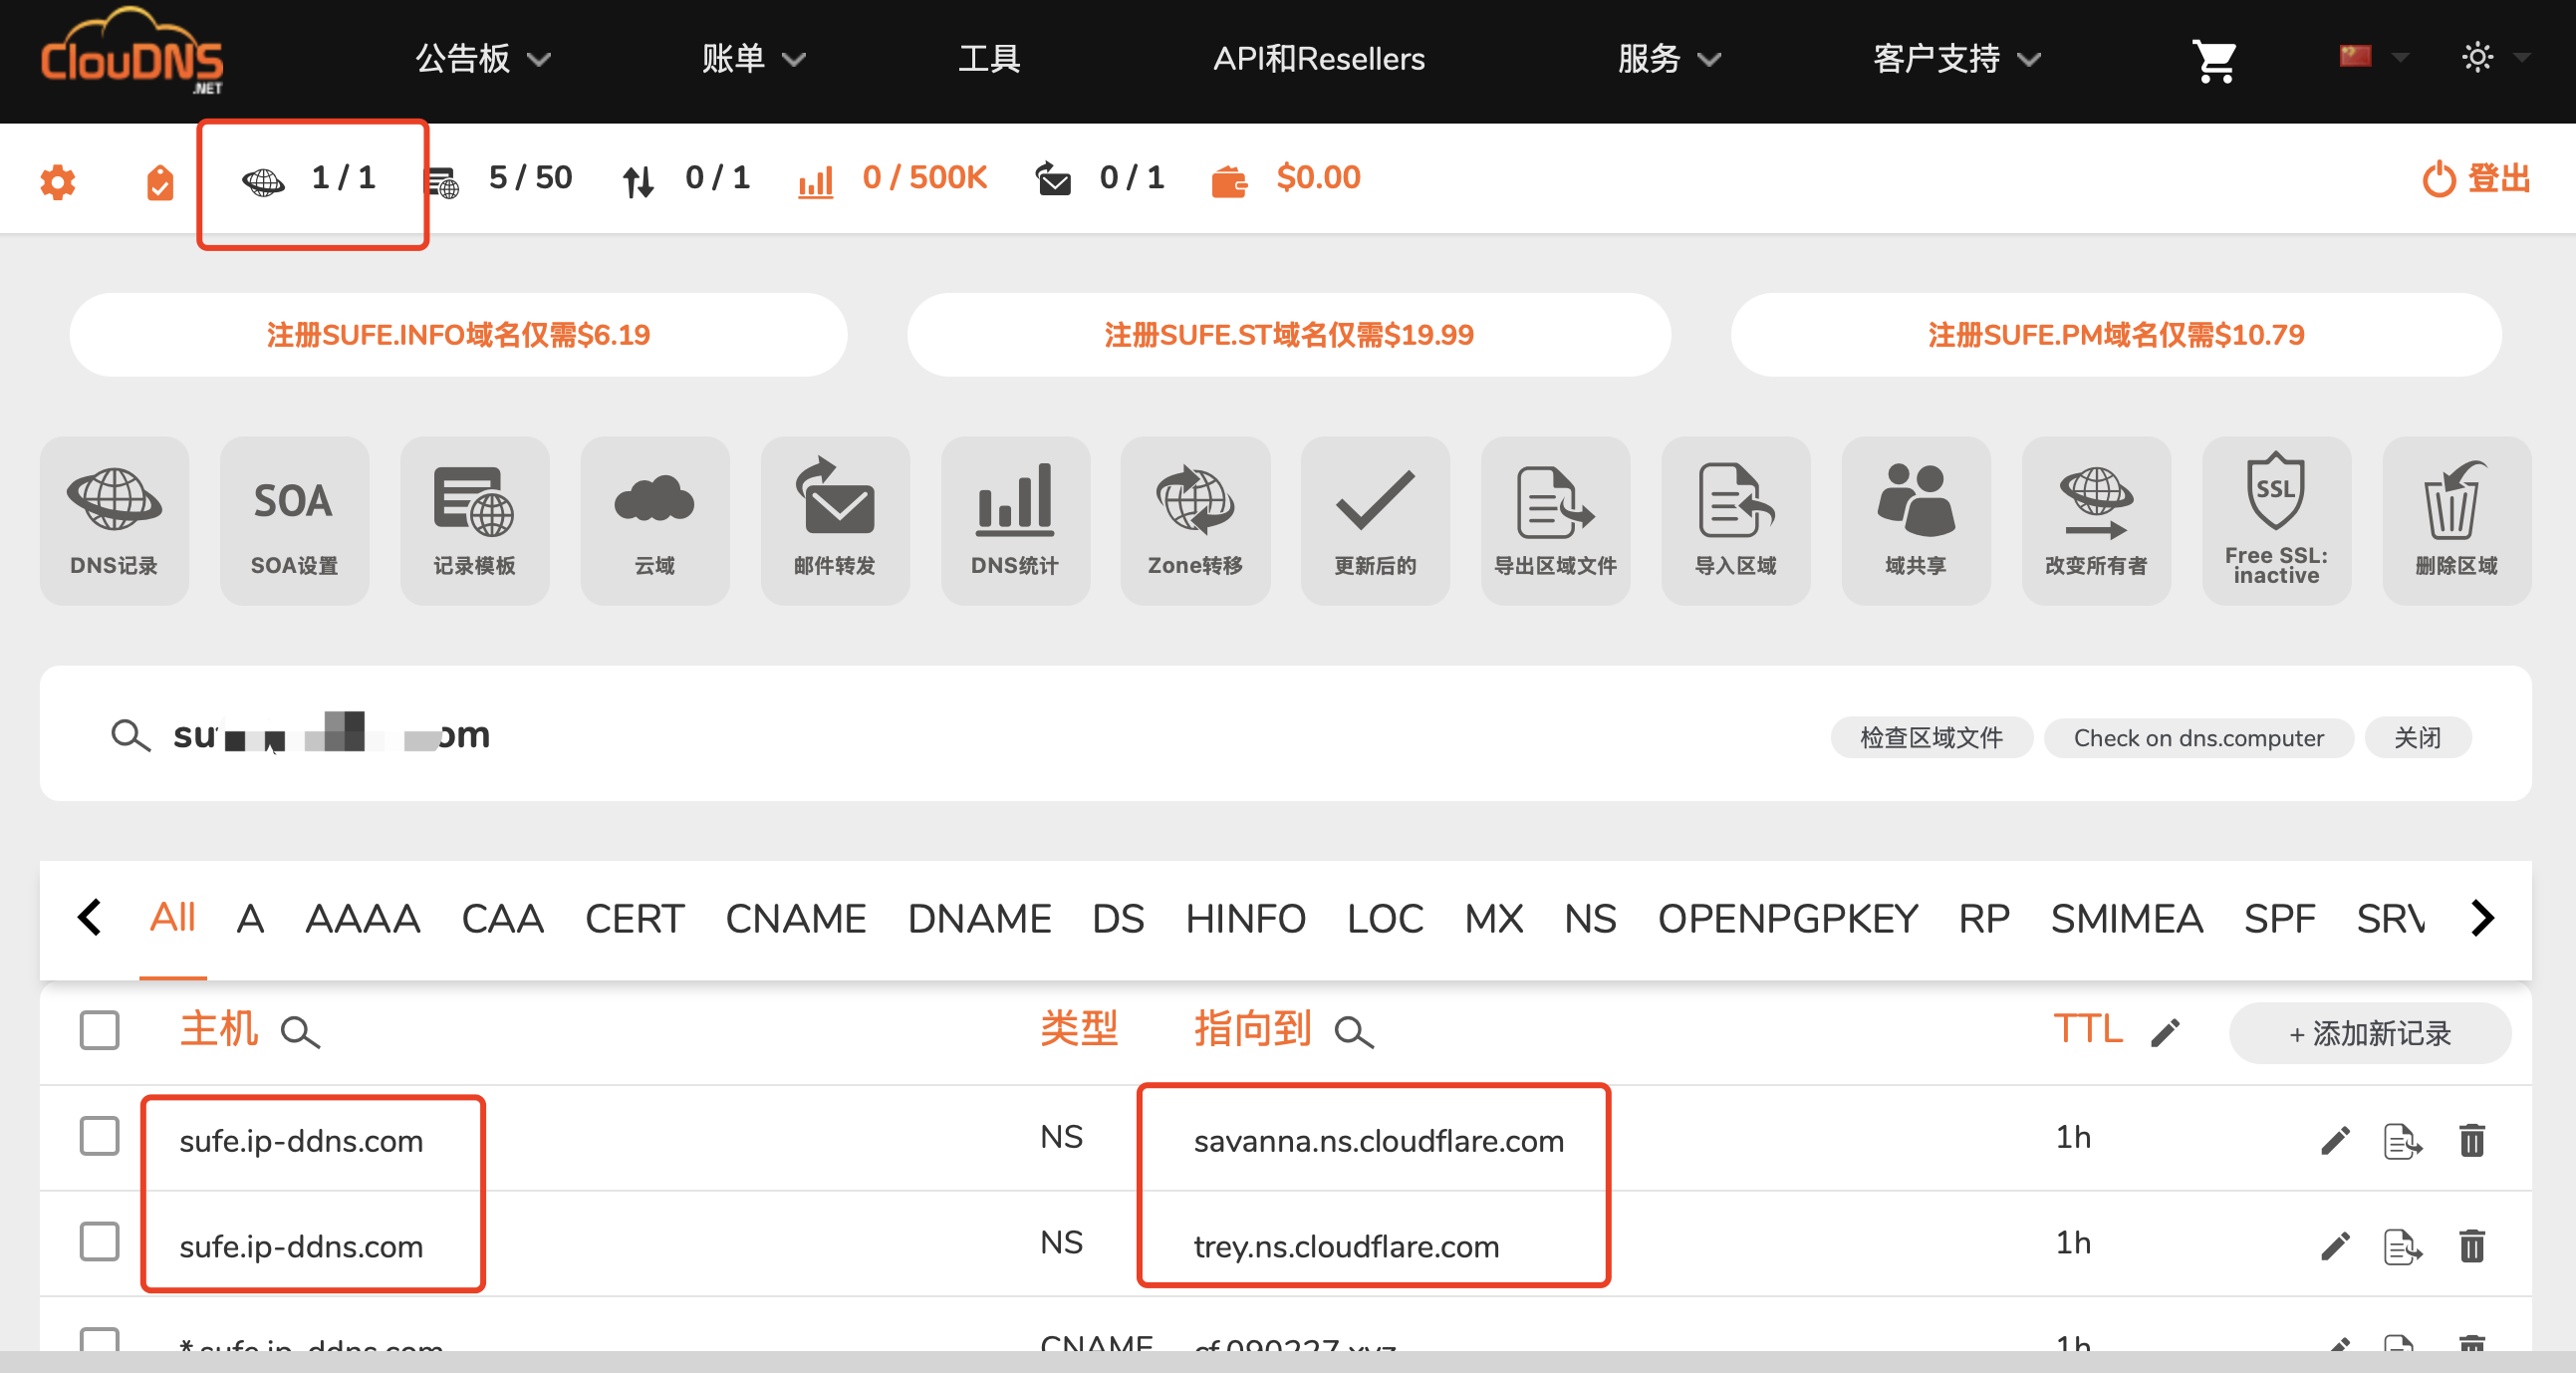Viewport: 2576px width, 1373px height.
Task: Select the MX record tab
Action: click(1493, 918)
